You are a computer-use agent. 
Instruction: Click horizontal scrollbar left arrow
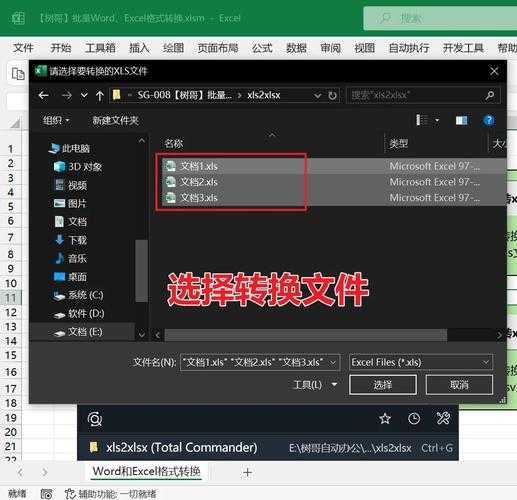pos(158,335)
